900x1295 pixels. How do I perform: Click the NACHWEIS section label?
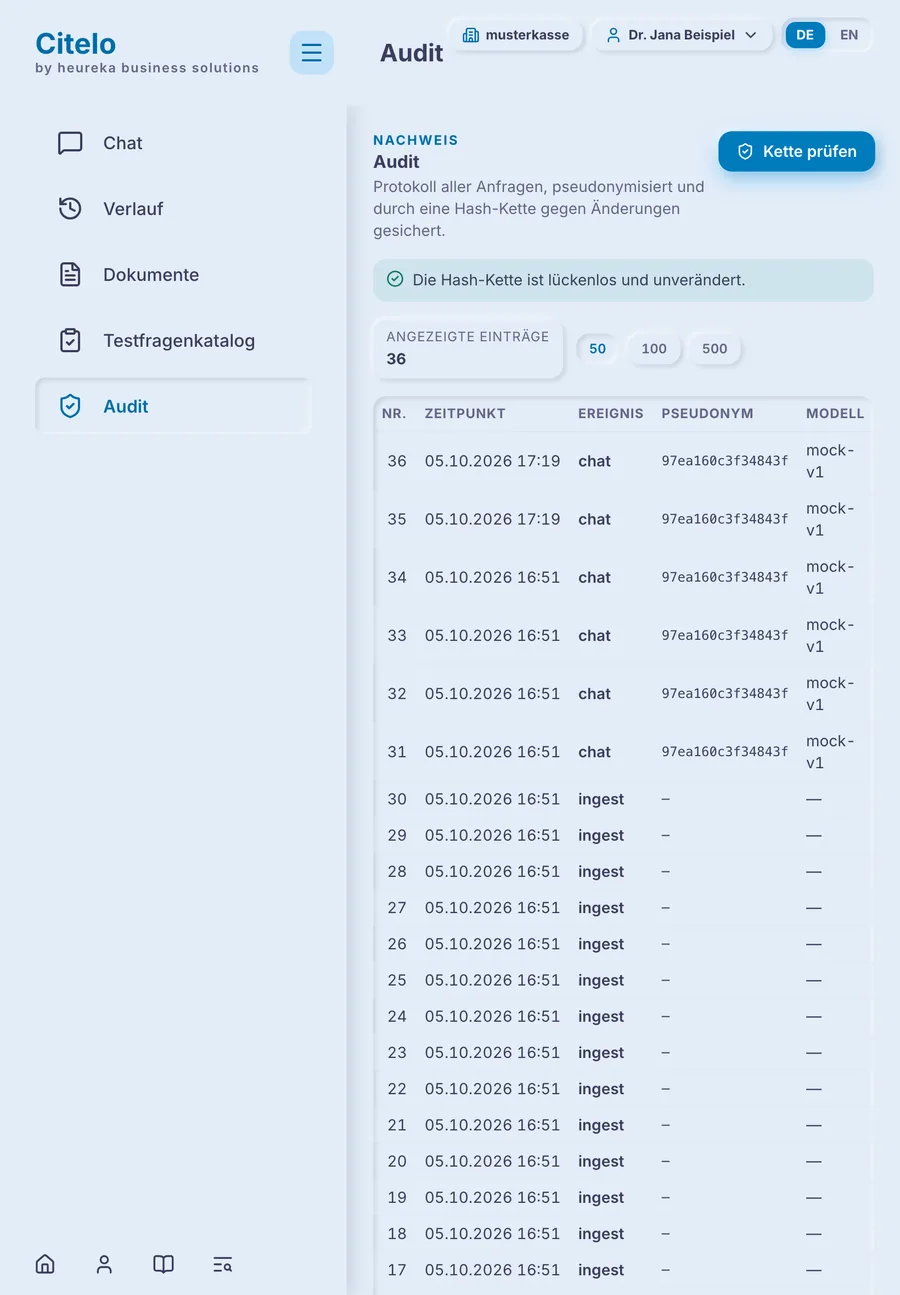tap(416, 140)
